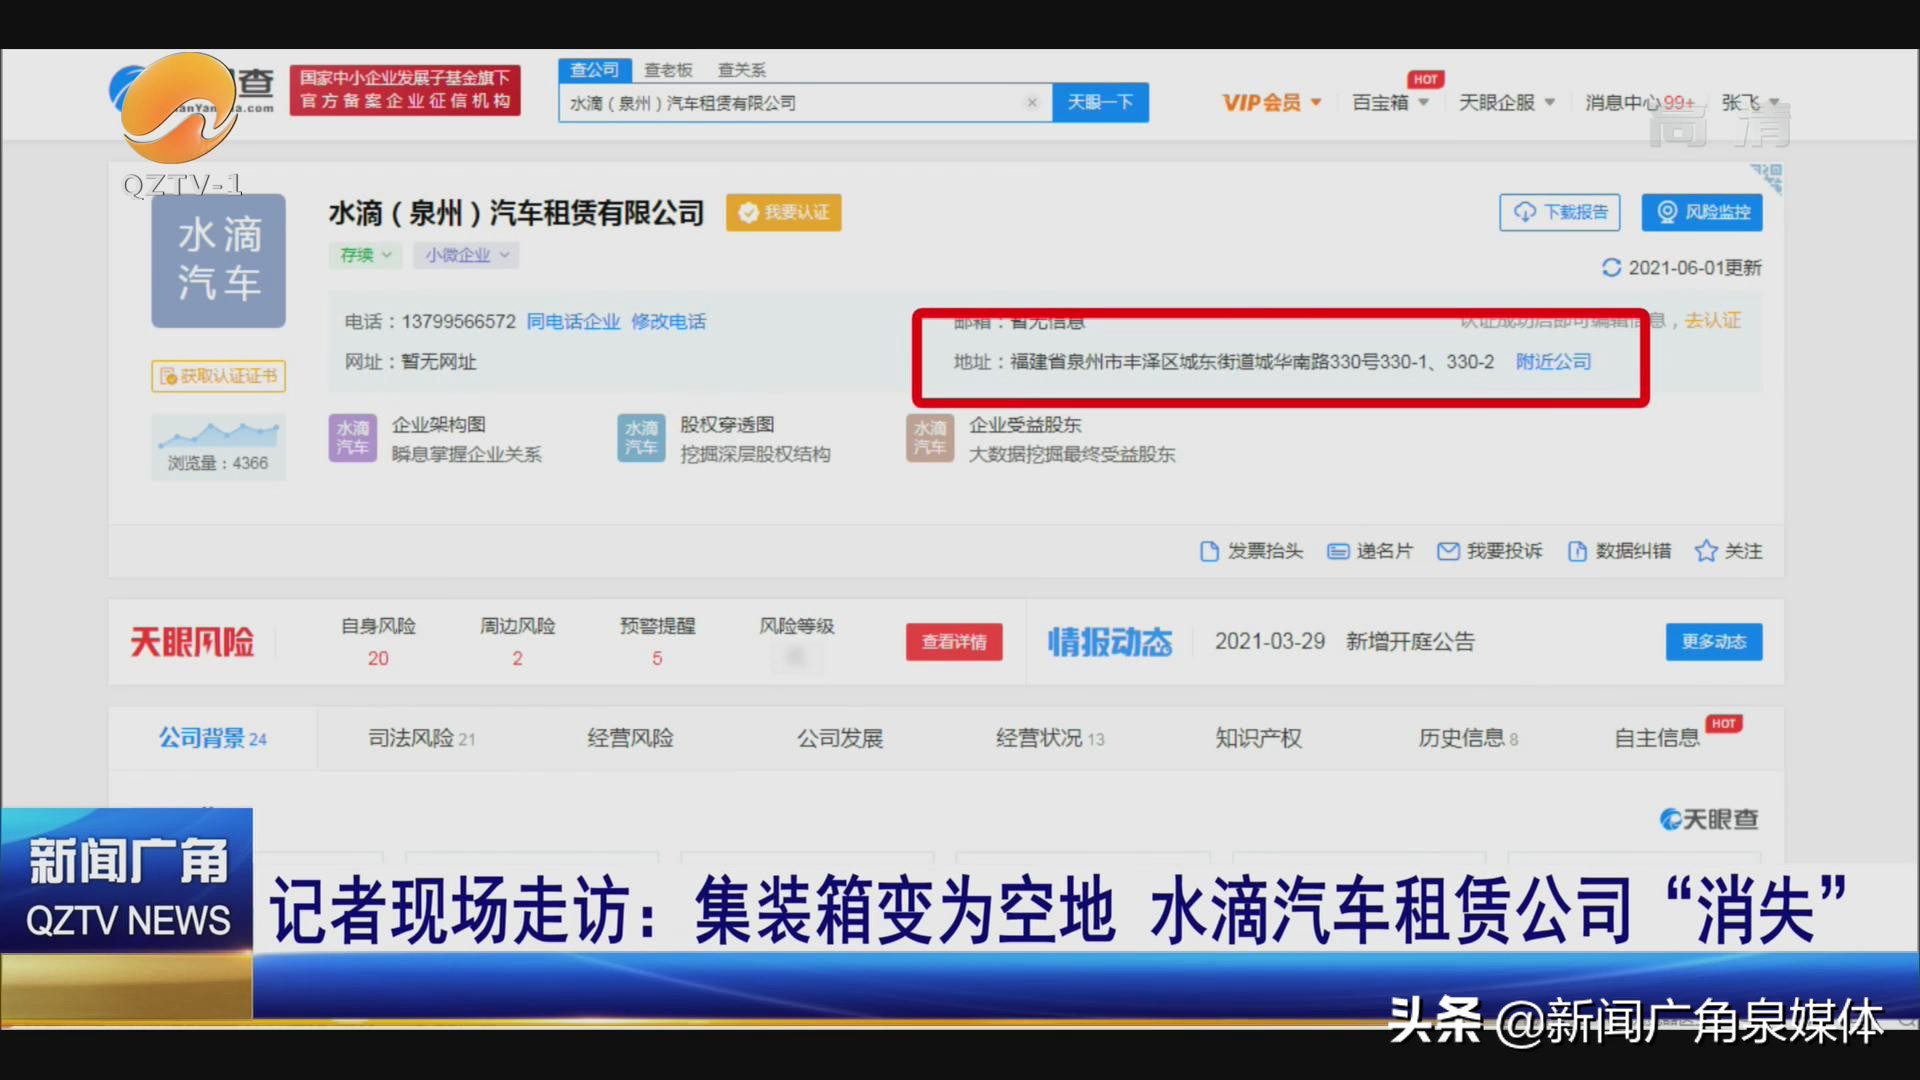Click the 递名片 business card icon
This screenshot has width=1920, height=1080.
click(1337, 551)
